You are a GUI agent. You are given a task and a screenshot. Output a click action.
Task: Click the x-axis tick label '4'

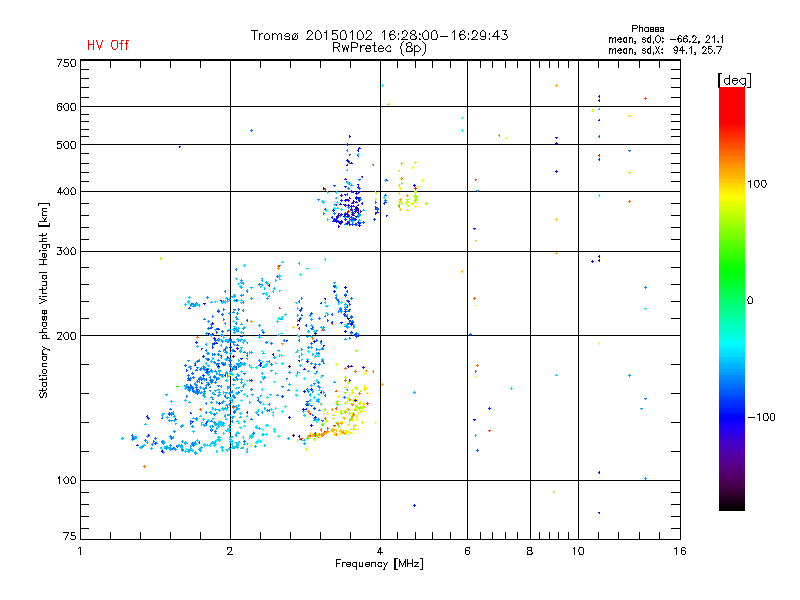(380, 551)
